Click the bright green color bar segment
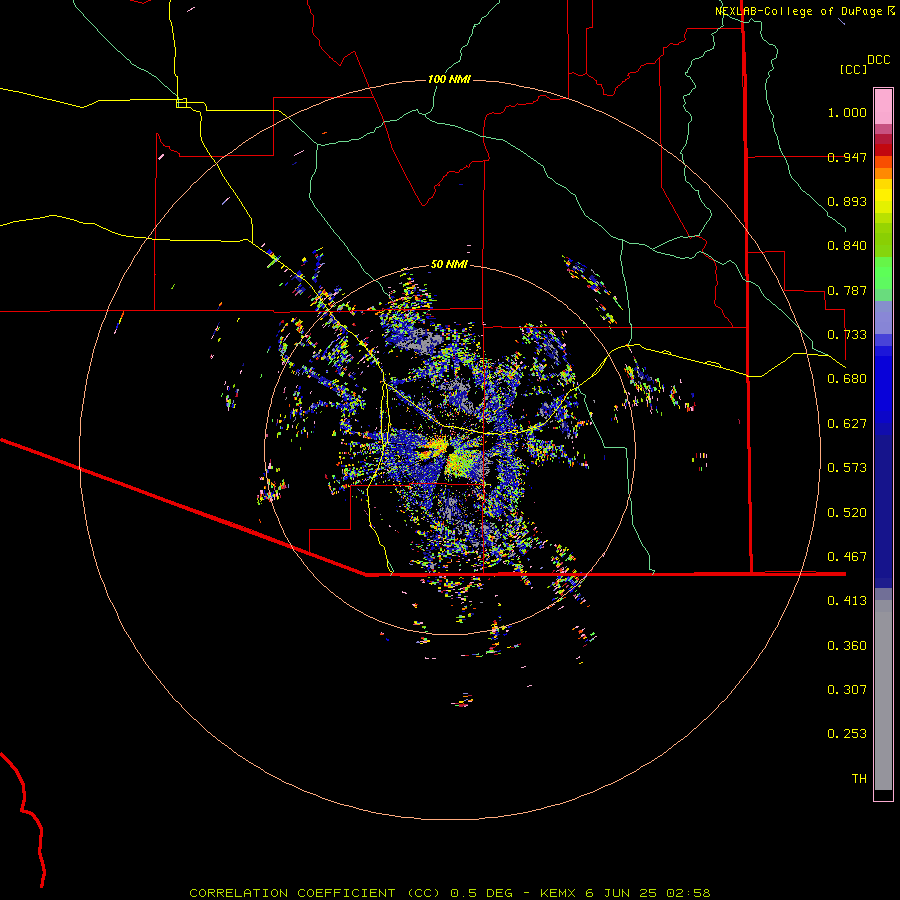The height and width of the screenshot is (900, 900). [883, 273]
